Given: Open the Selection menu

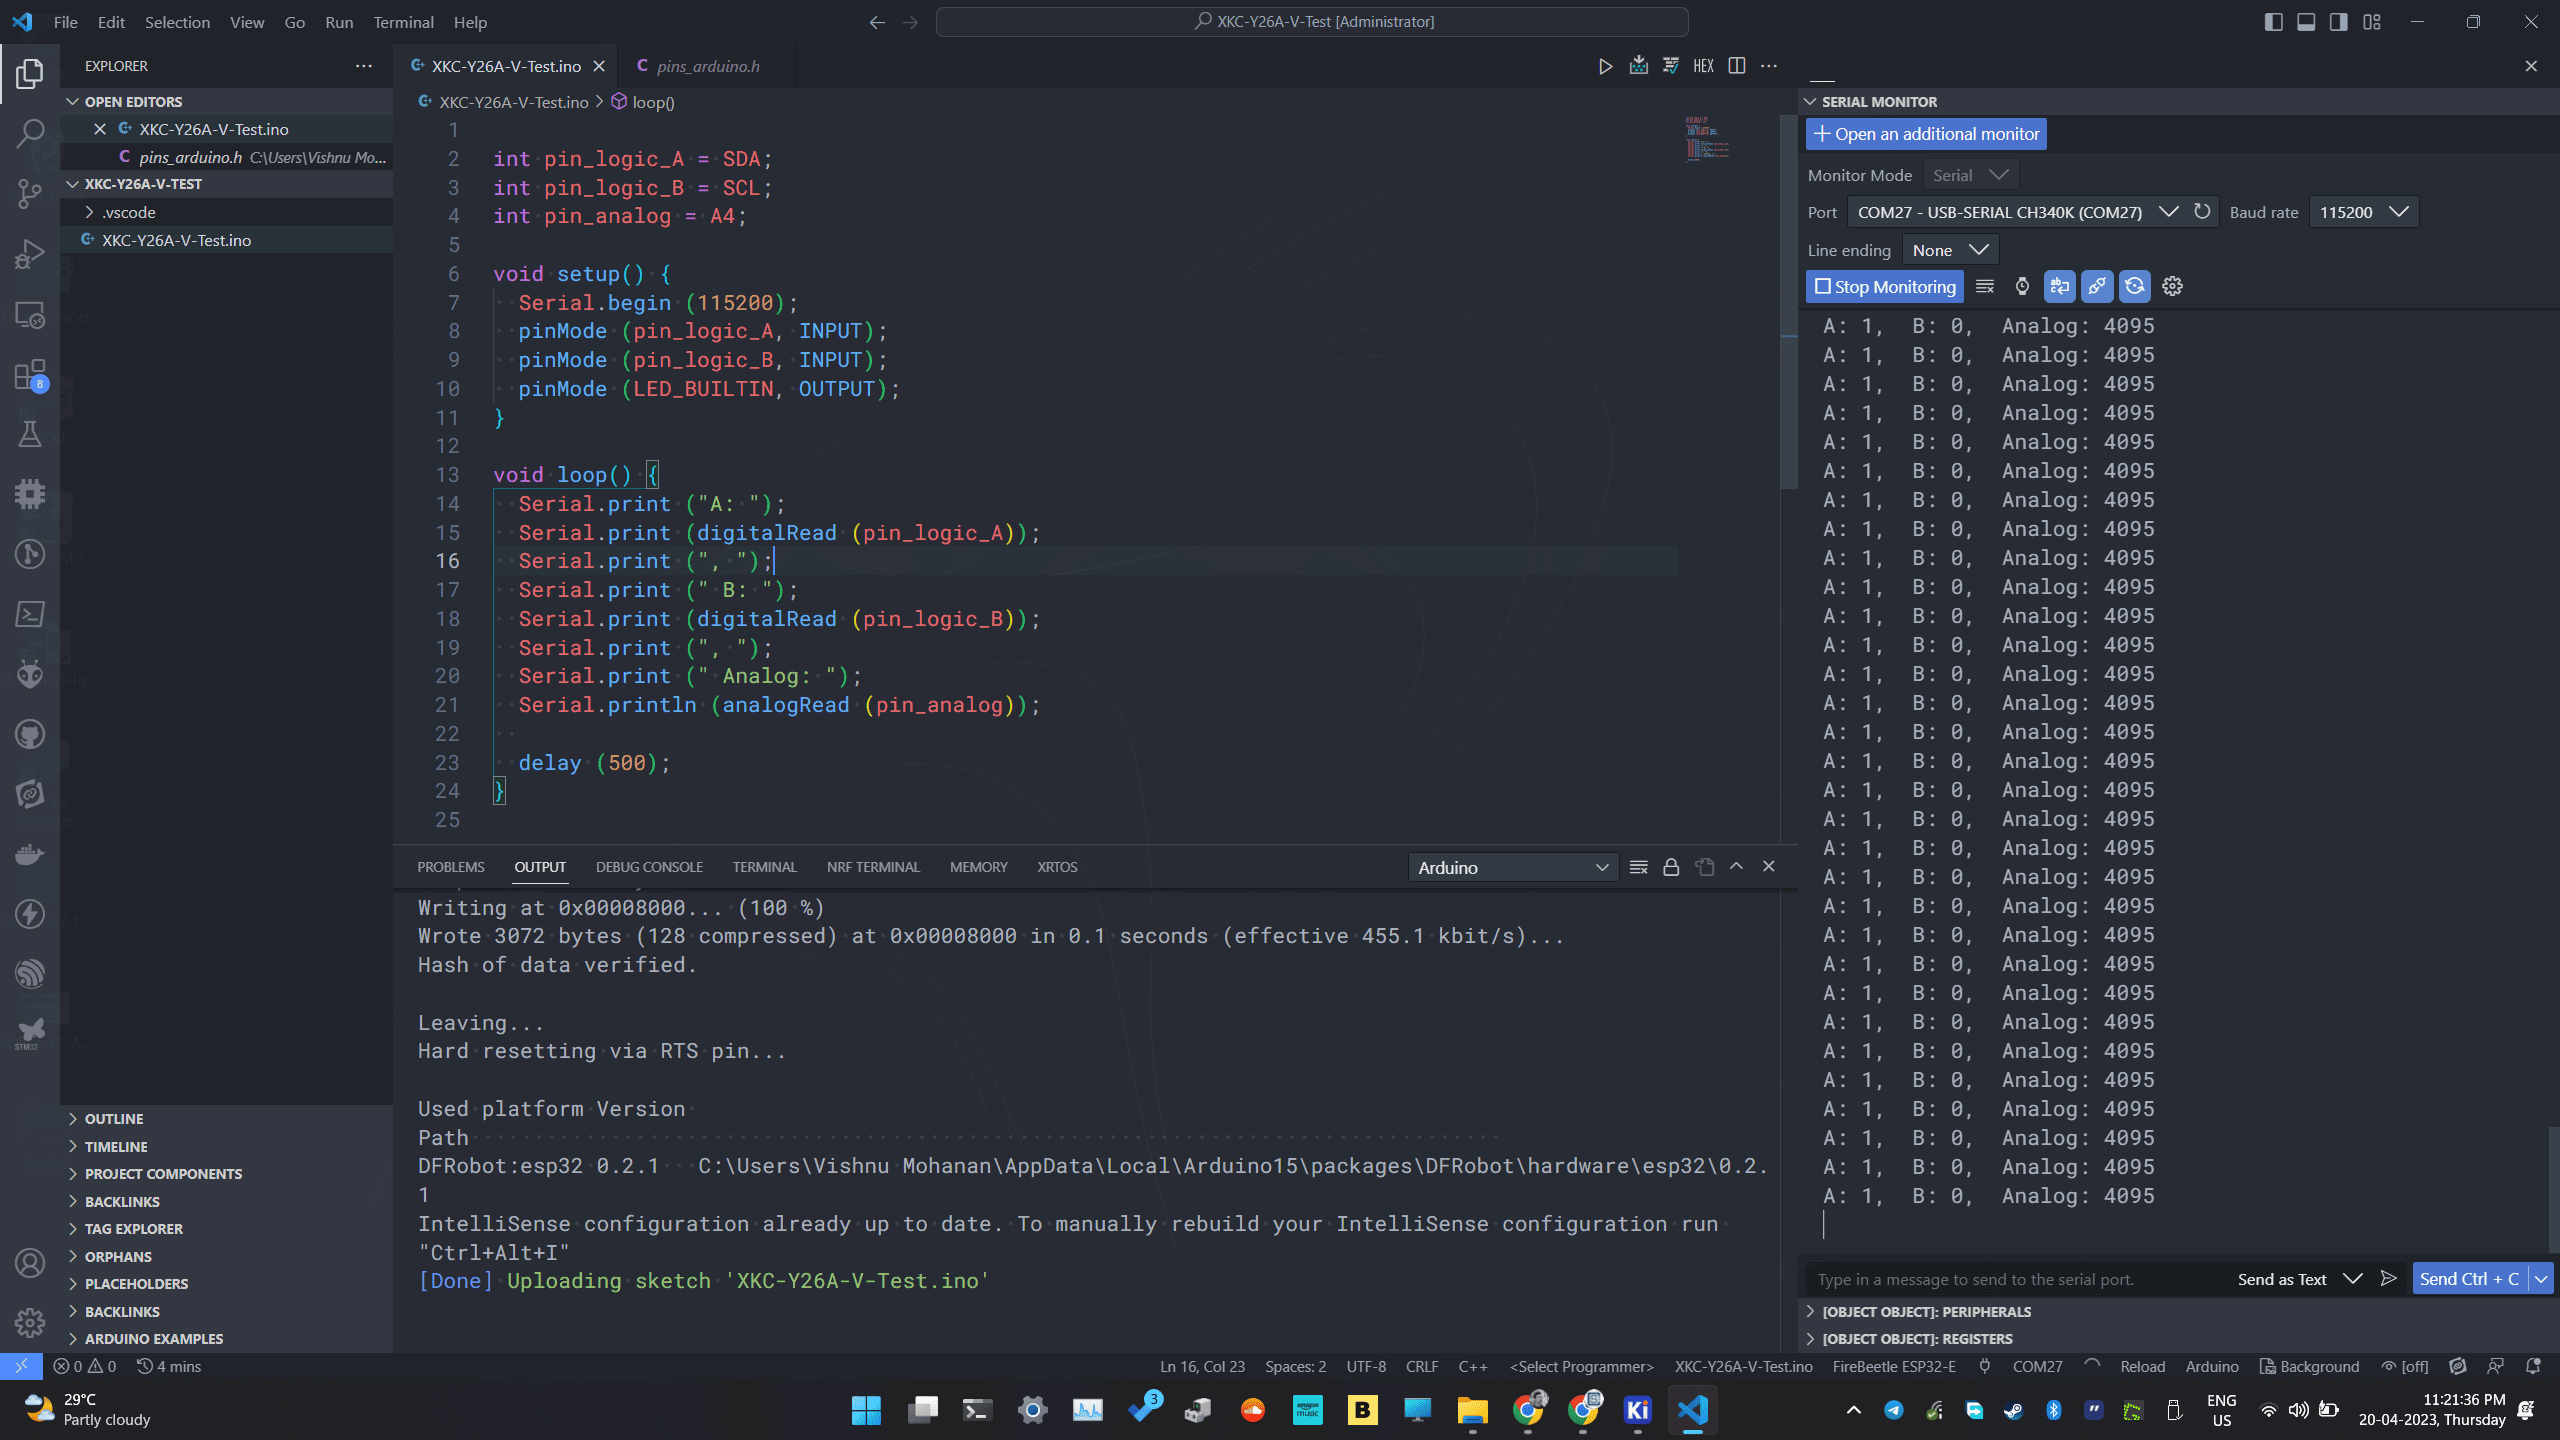Looking at the screenshot, I should coord(177,22).
